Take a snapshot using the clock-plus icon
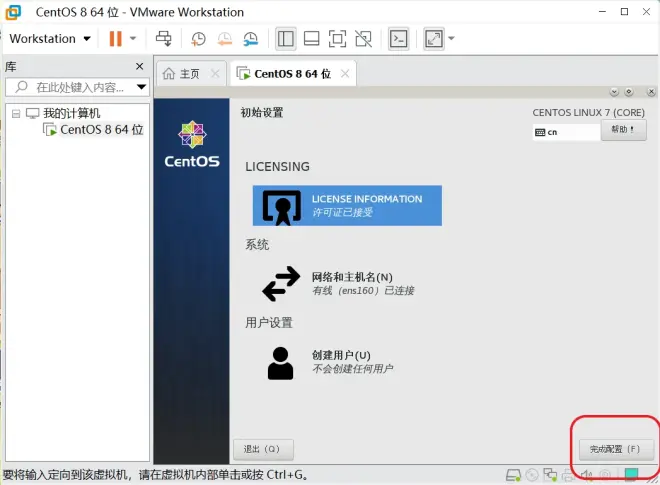This screenshot has width=660, height=485. [198, 39]
